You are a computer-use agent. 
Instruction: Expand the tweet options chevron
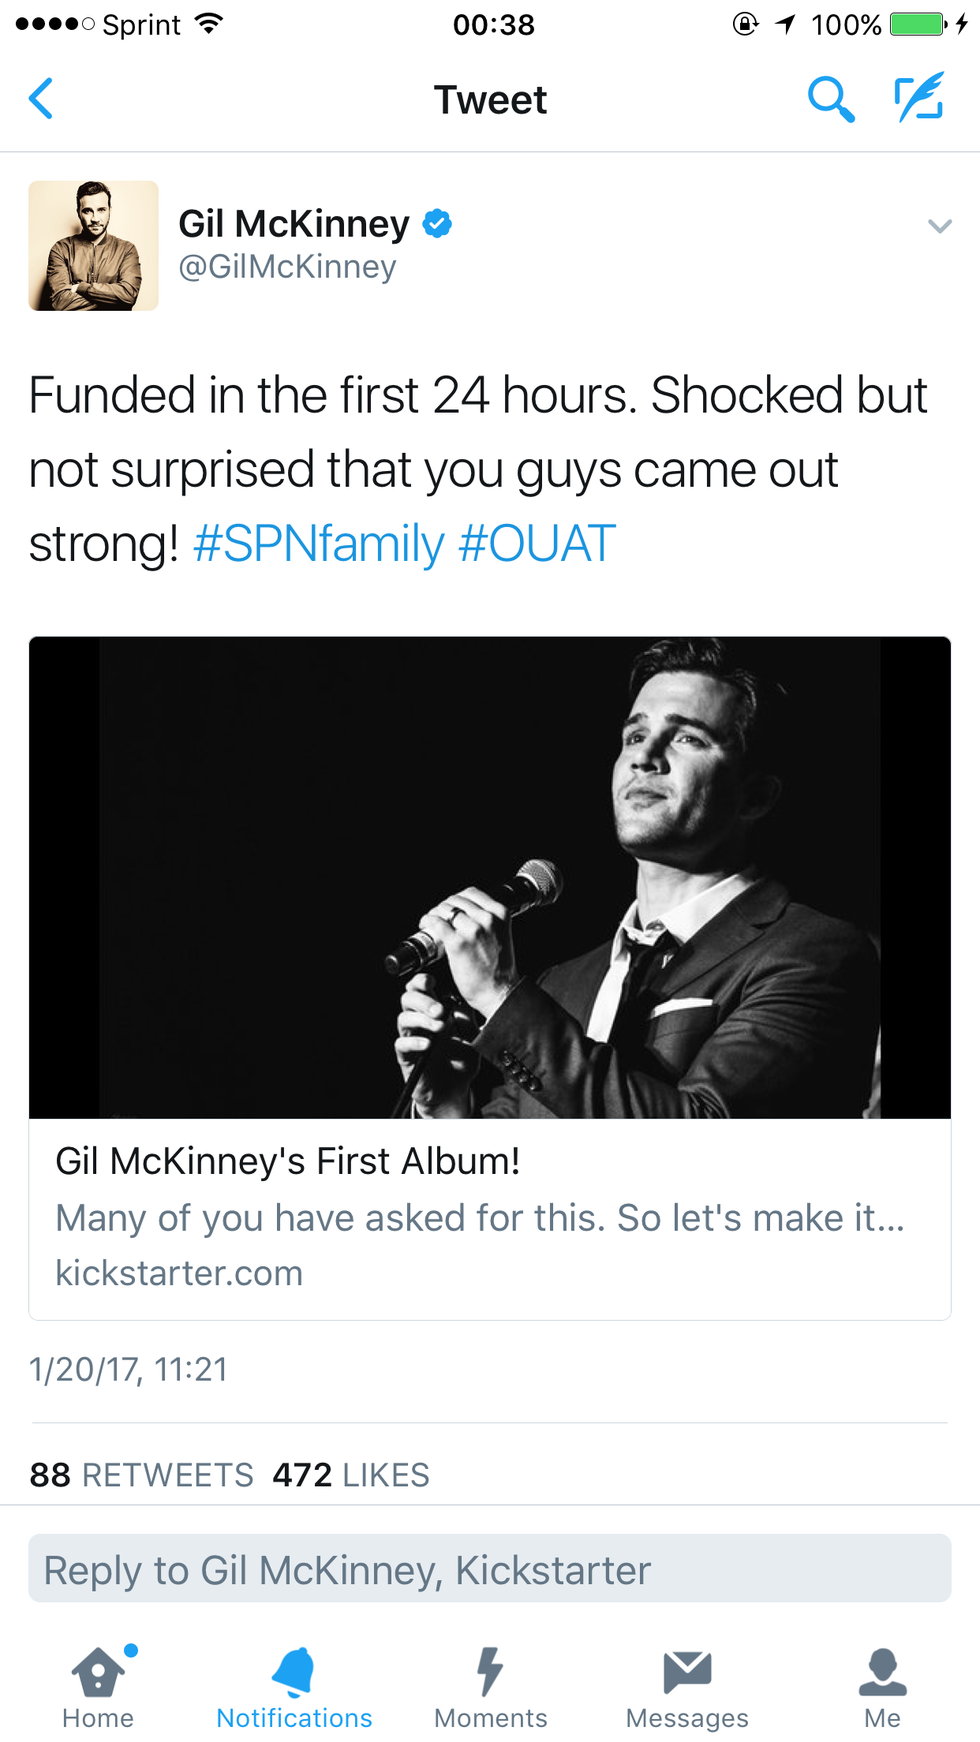point(939,226)
